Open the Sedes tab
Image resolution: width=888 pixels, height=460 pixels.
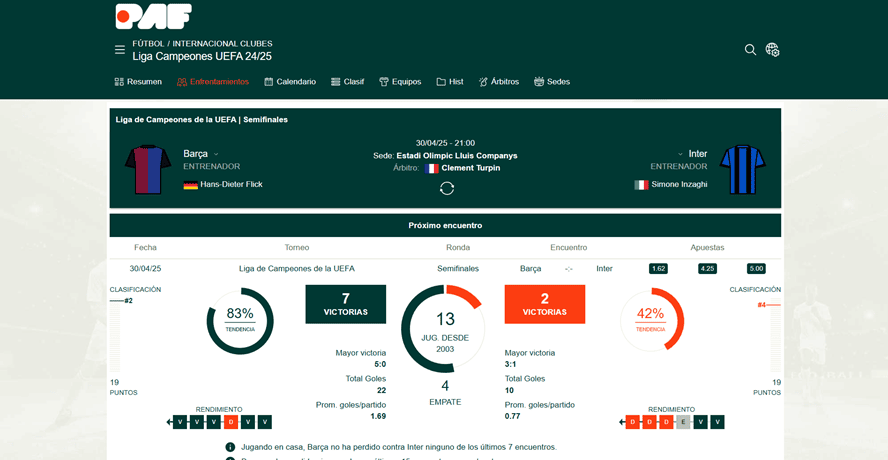pyautogui.click(x=552, y=82)
